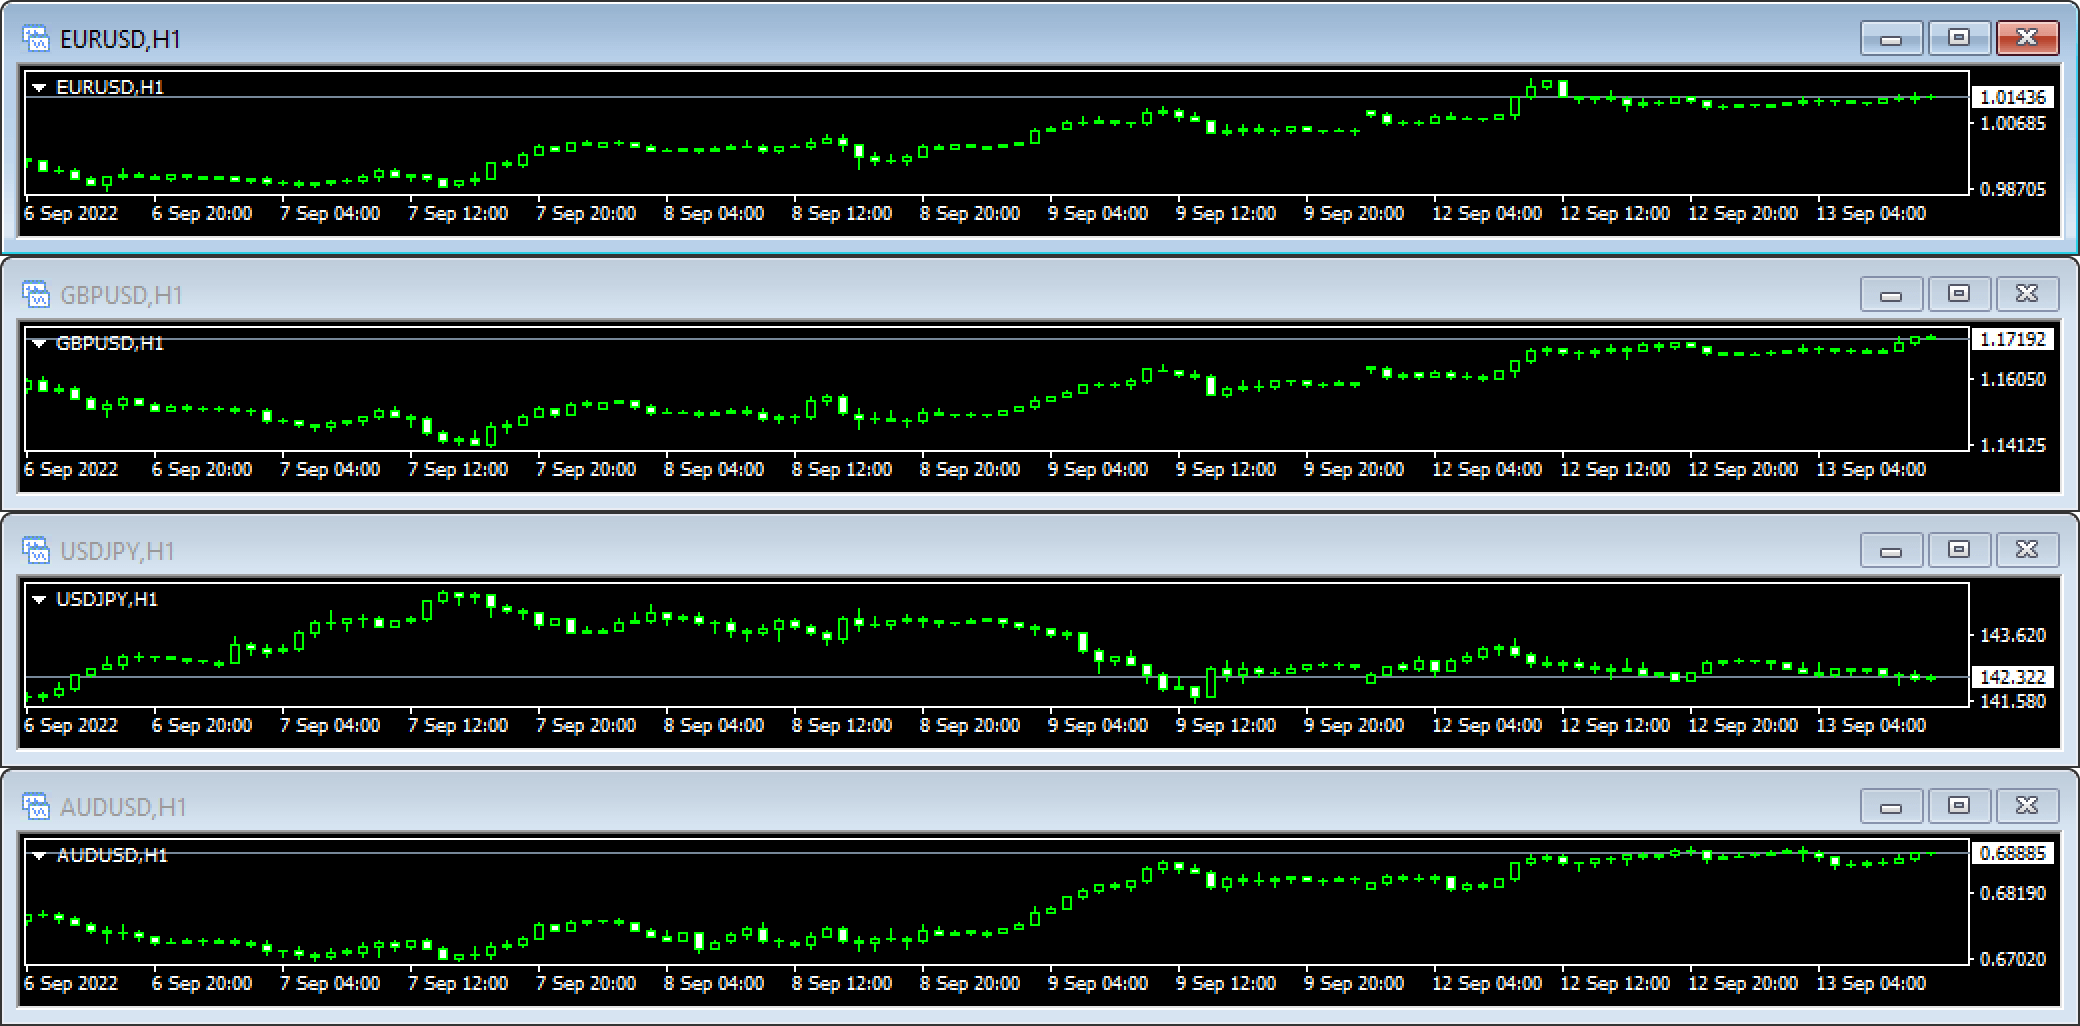Expand the EURUSD,H1 chart dropdown triangle

[39, 88]
